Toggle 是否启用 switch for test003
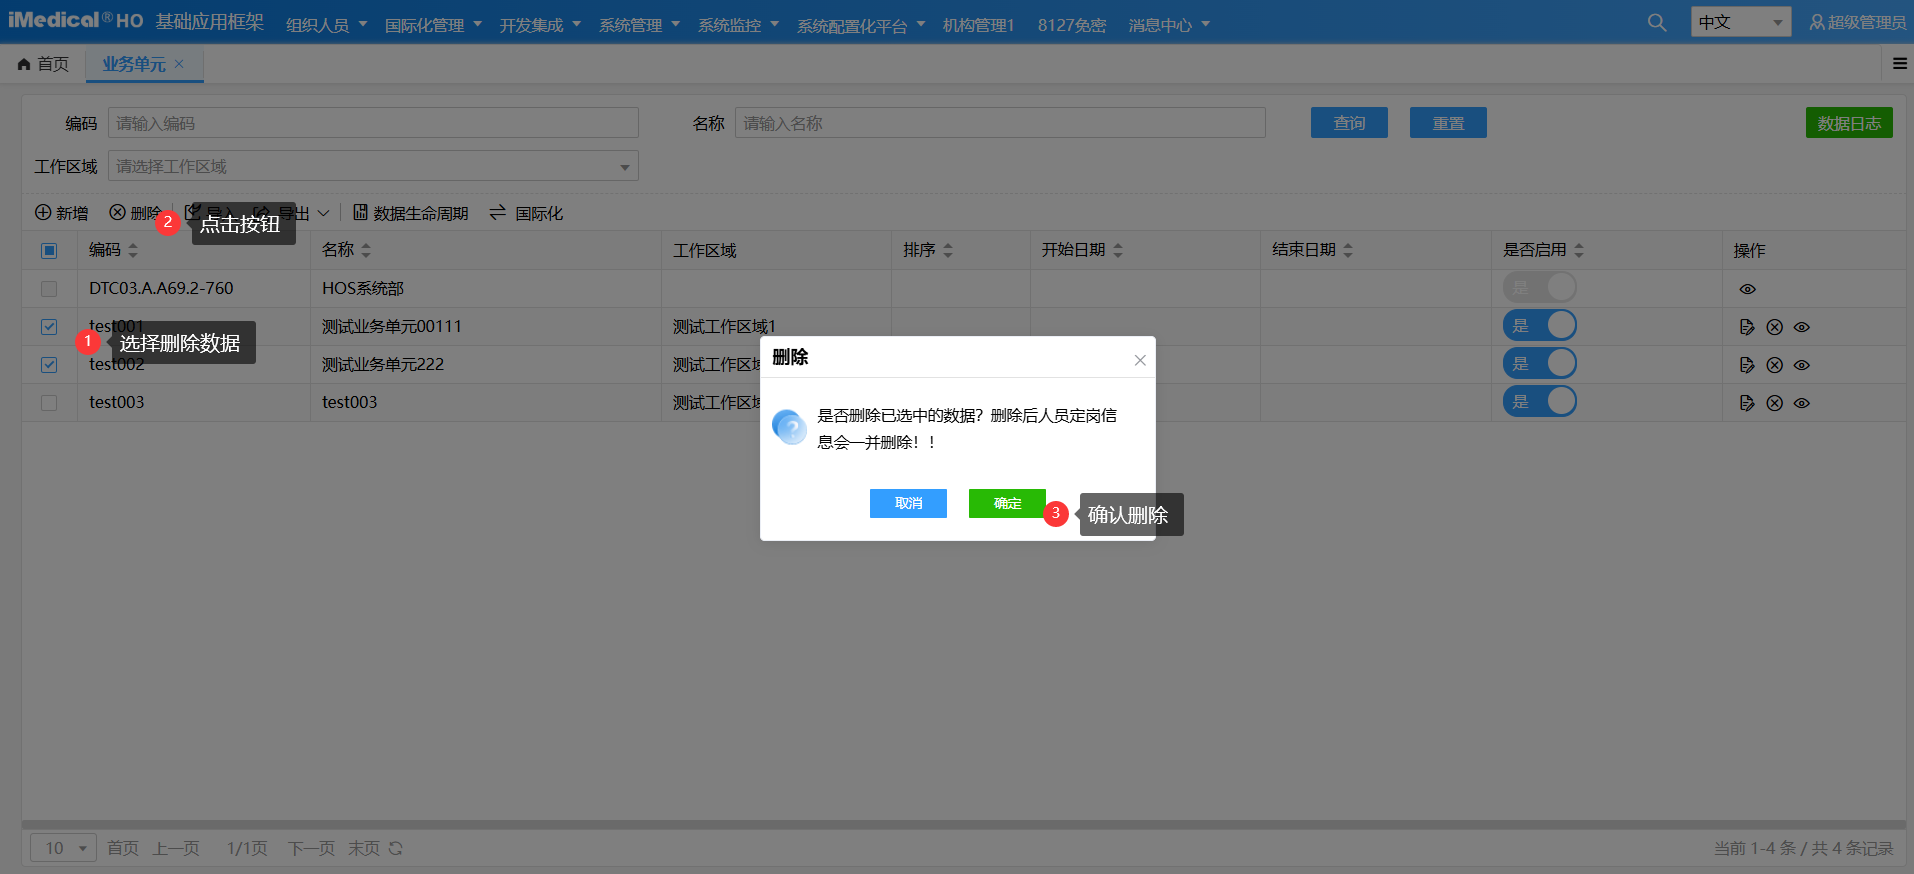The width and height of the screenshot is (1914, 874). click(1539, 402)
